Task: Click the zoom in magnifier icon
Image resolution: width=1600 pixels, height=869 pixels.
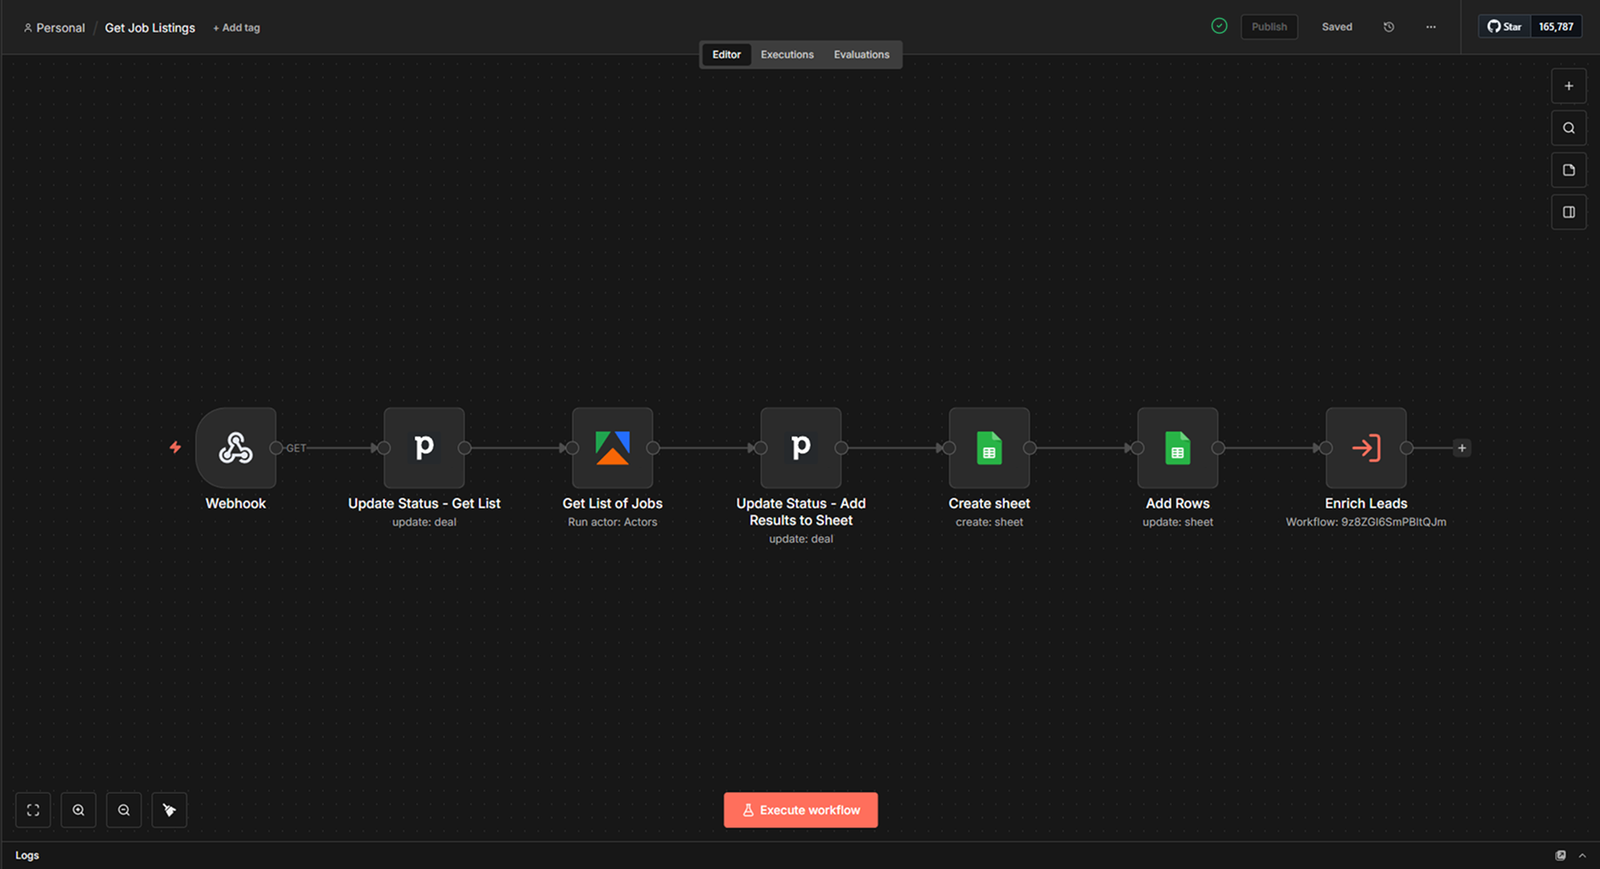Action: (x=78, y=810)
